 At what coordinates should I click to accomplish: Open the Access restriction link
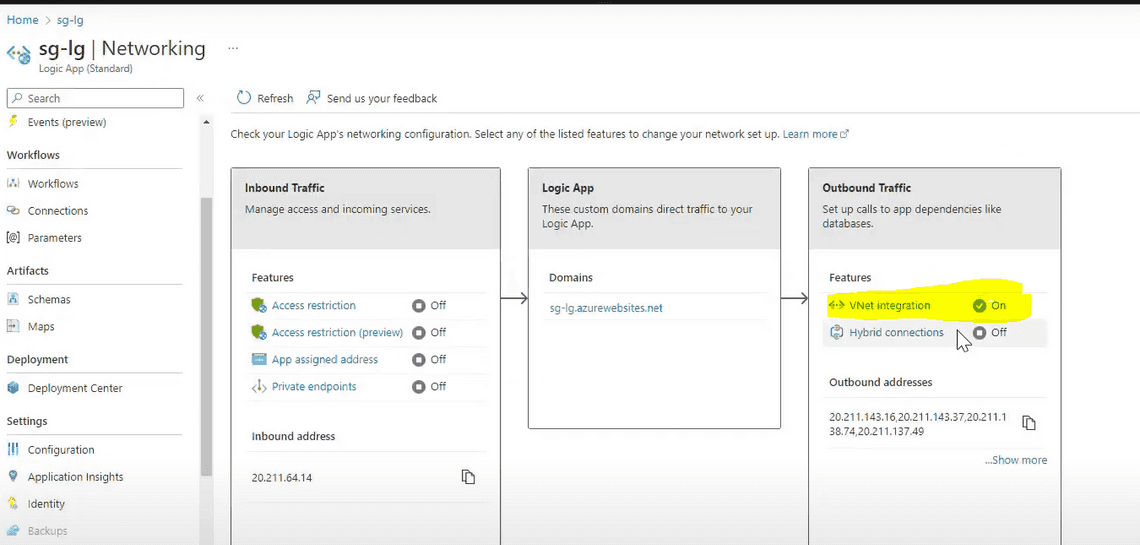pos(314,305)
